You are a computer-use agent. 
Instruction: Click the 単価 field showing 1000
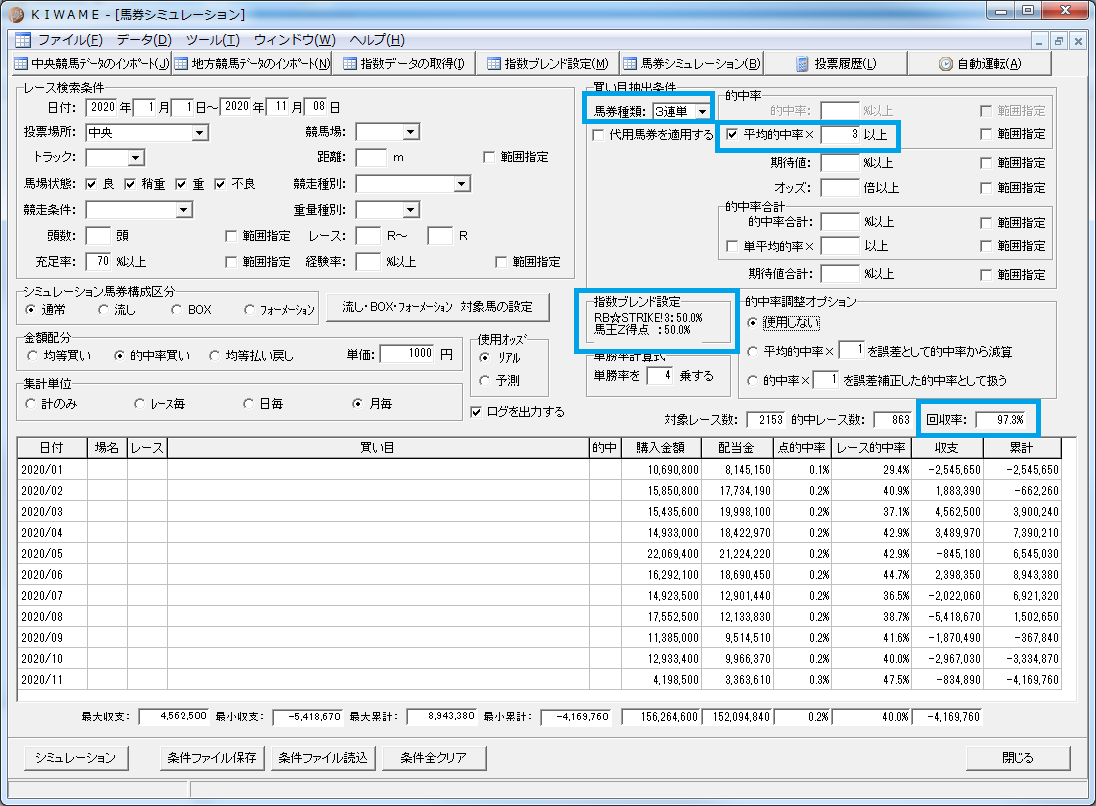tap(408, 354)
